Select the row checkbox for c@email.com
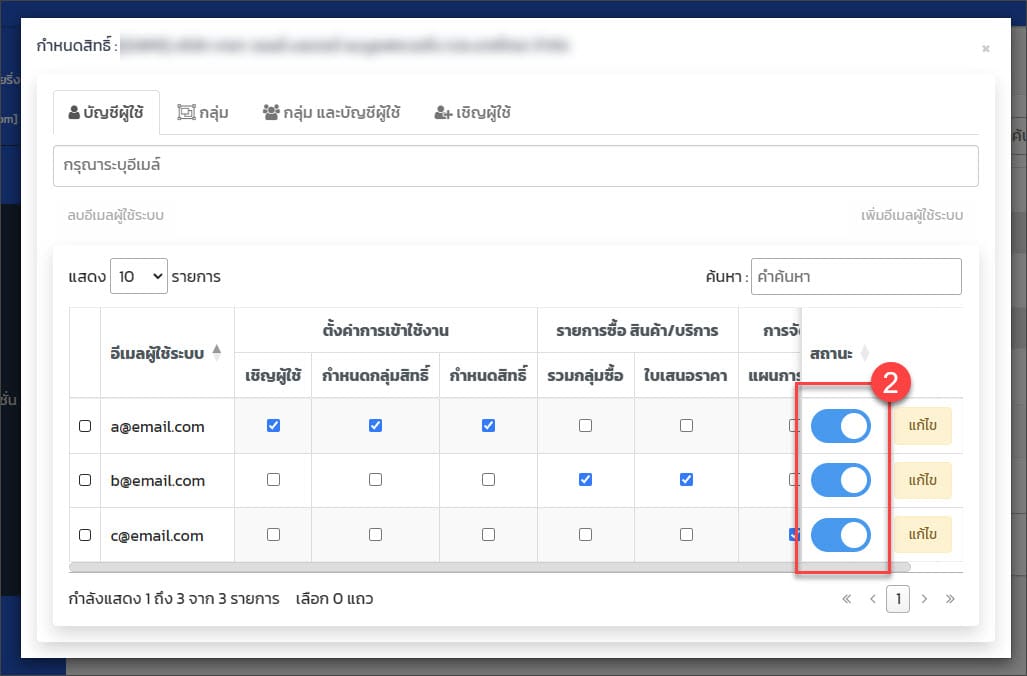The width and height of the screenshot is (1027, 676). click(x=85, y=535)
